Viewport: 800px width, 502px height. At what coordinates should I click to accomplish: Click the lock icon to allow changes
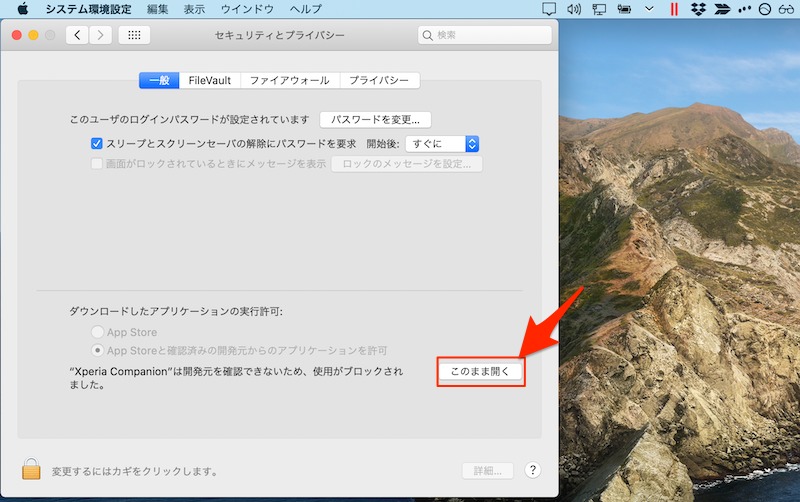point(31,468)
